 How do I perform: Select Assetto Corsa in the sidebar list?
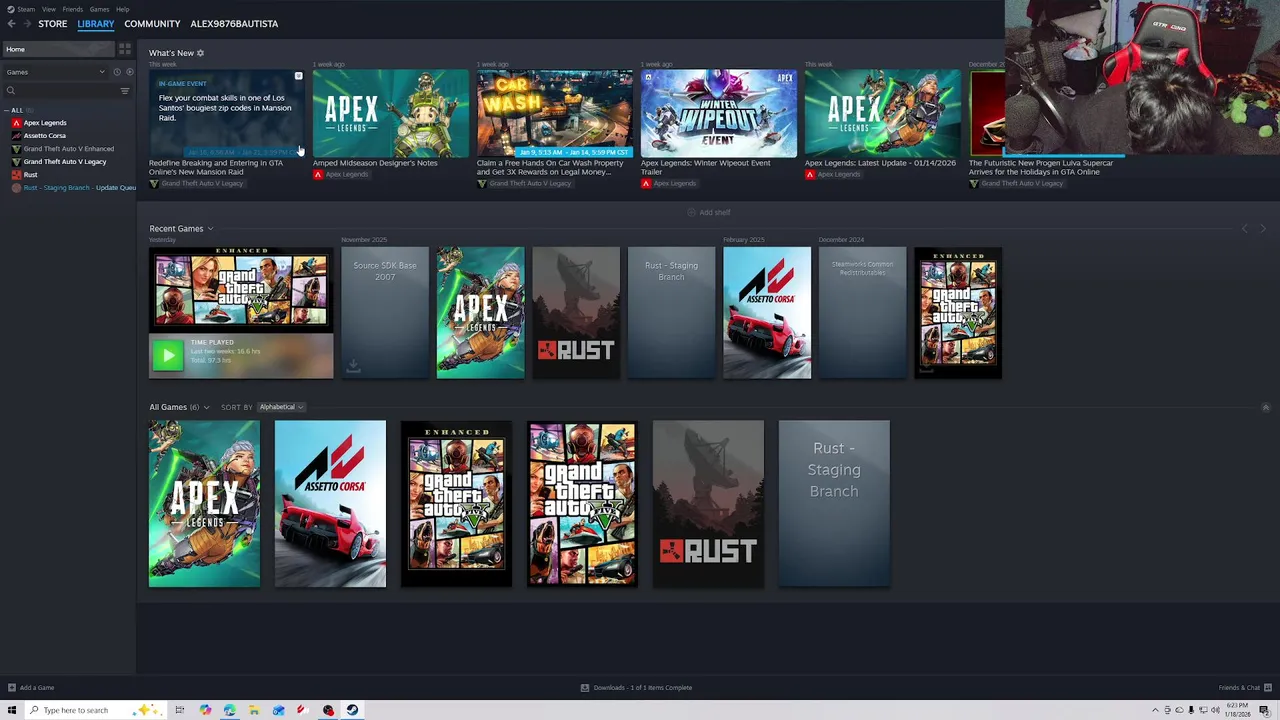[44, 136]
